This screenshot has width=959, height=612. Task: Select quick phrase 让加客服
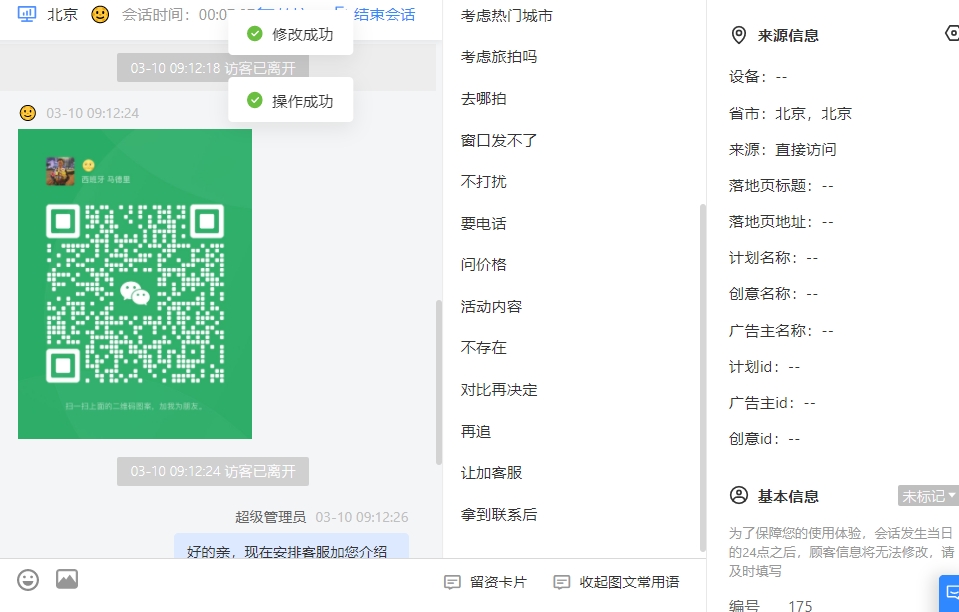click(x=491, y=473)
